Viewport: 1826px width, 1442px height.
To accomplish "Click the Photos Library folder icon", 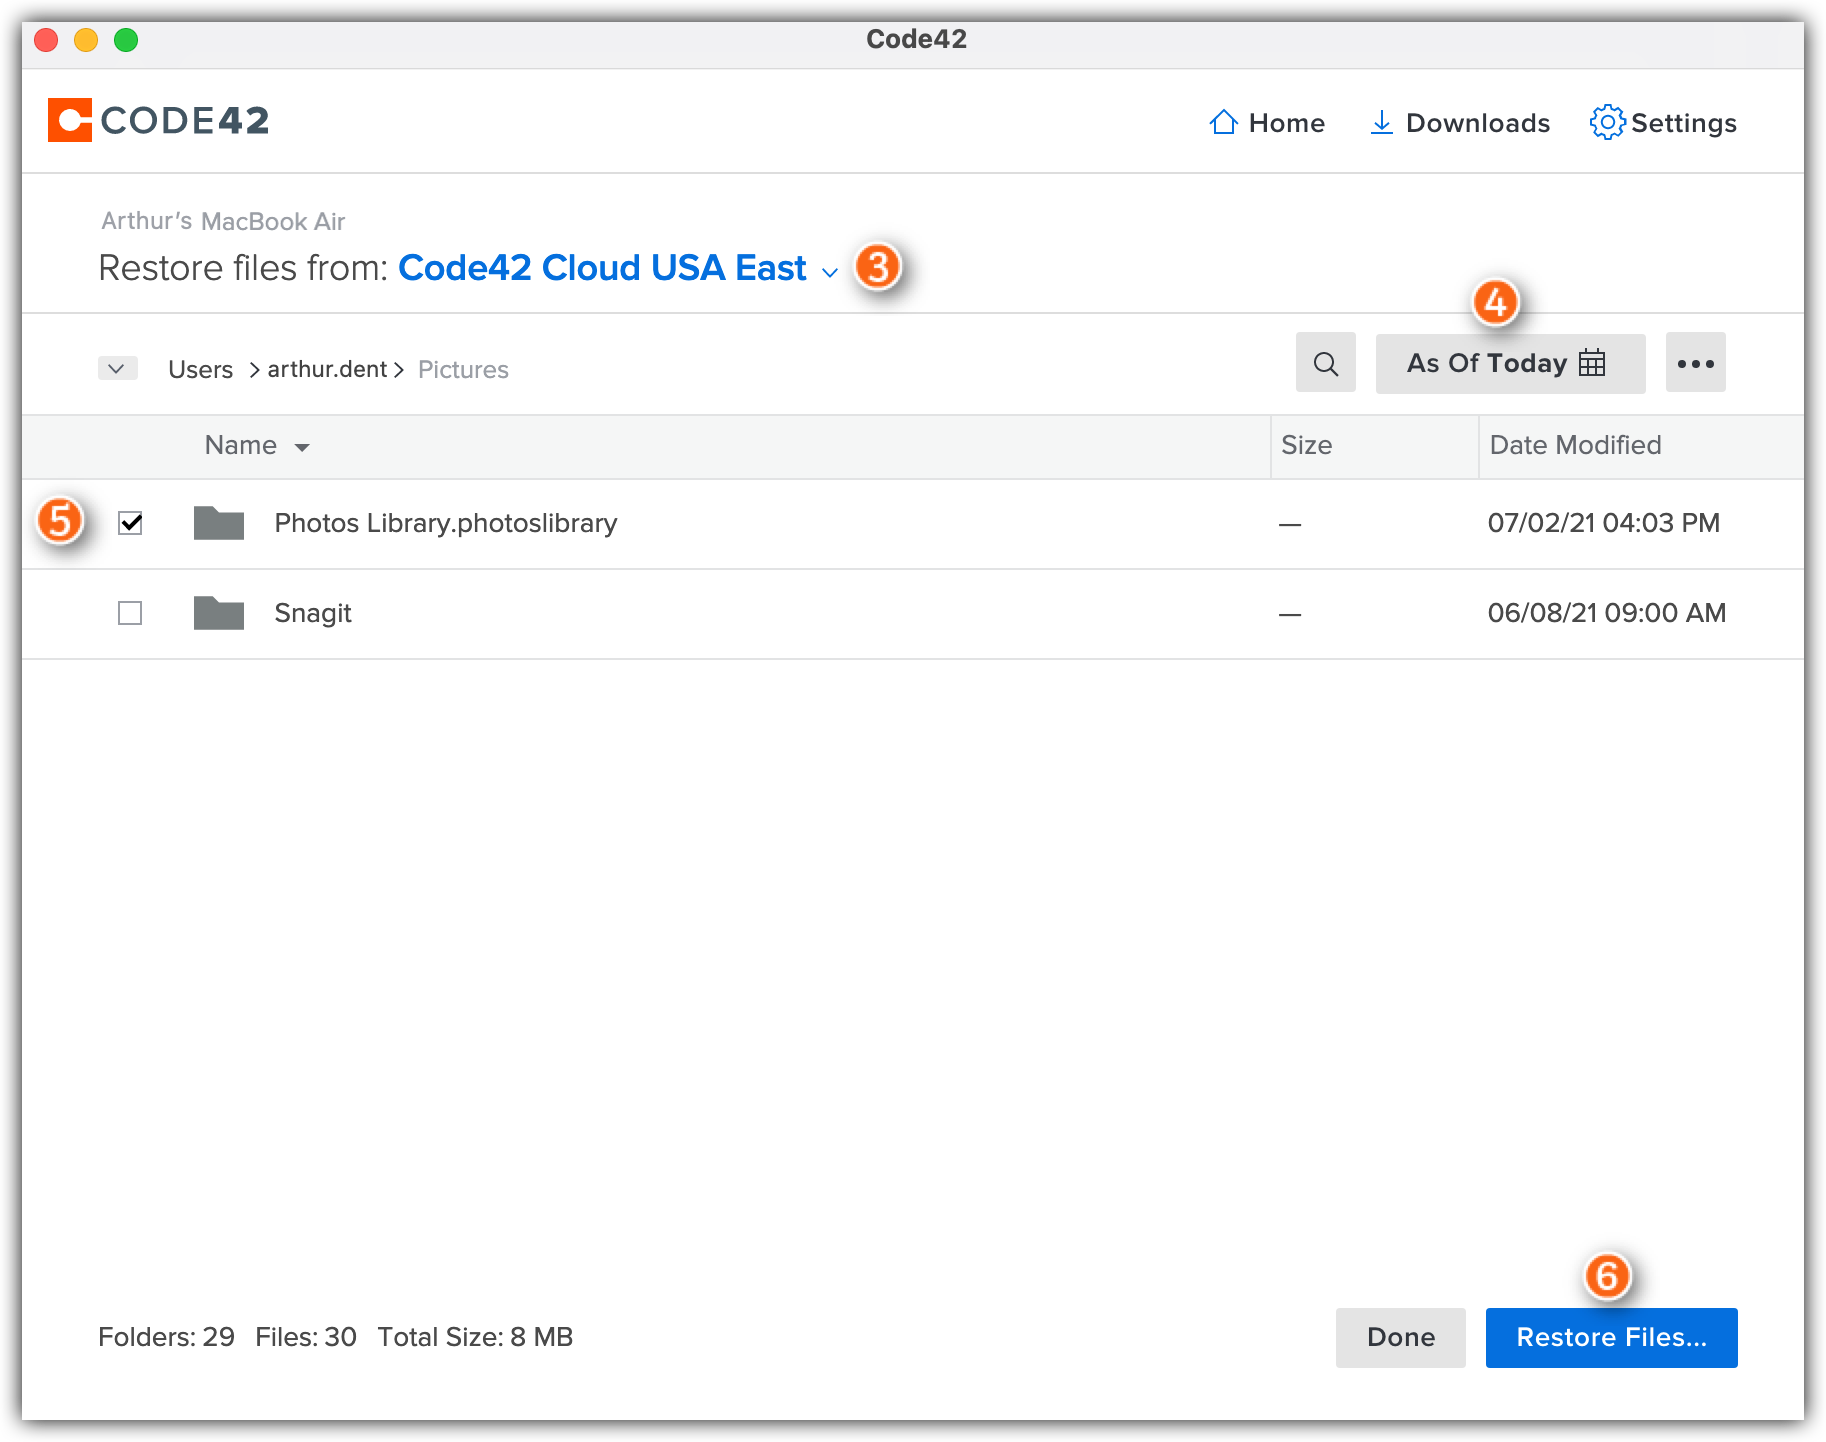I will [219, 523].
